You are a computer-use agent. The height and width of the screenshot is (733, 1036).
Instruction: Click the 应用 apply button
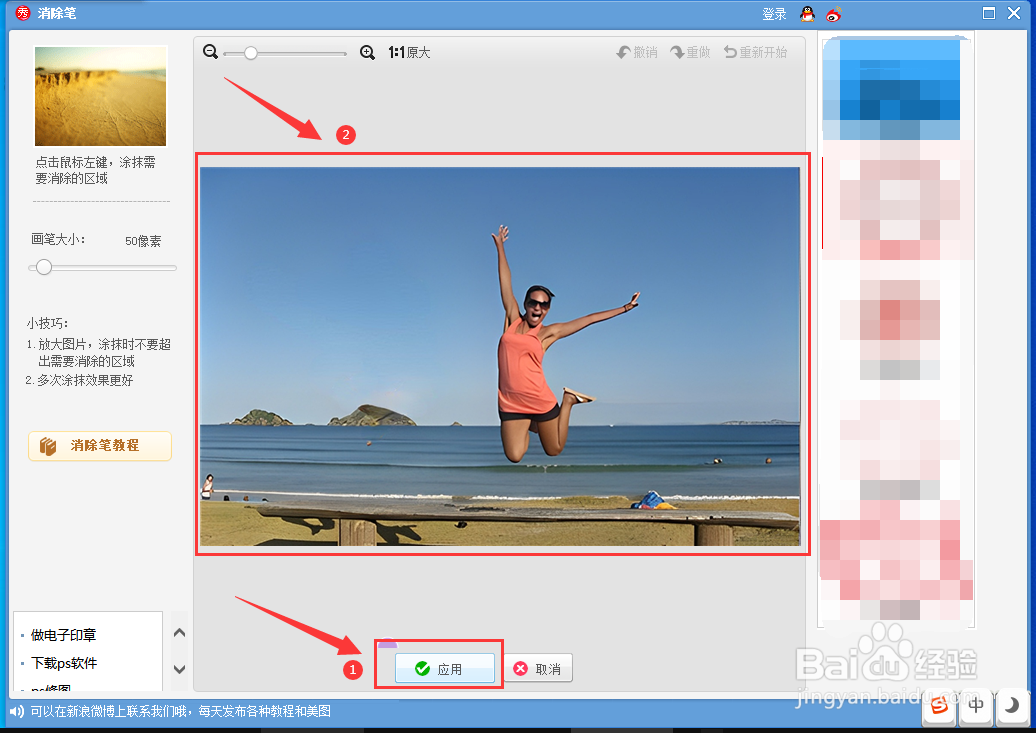445,669
